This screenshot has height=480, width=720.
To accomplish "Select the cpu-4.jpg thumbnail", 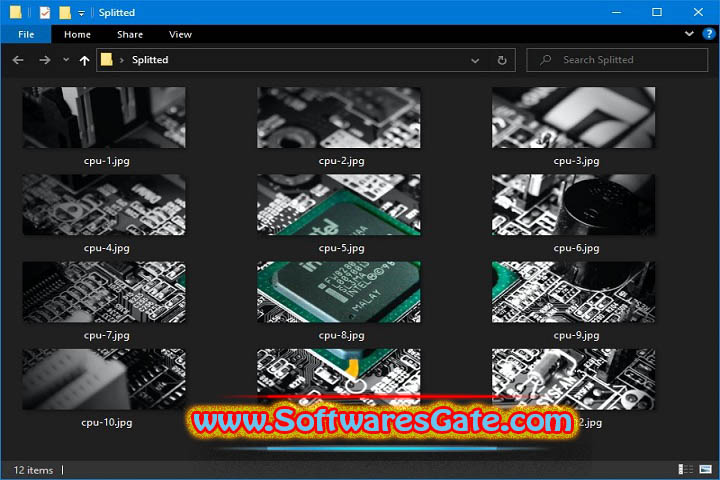I will pos(104,205).
